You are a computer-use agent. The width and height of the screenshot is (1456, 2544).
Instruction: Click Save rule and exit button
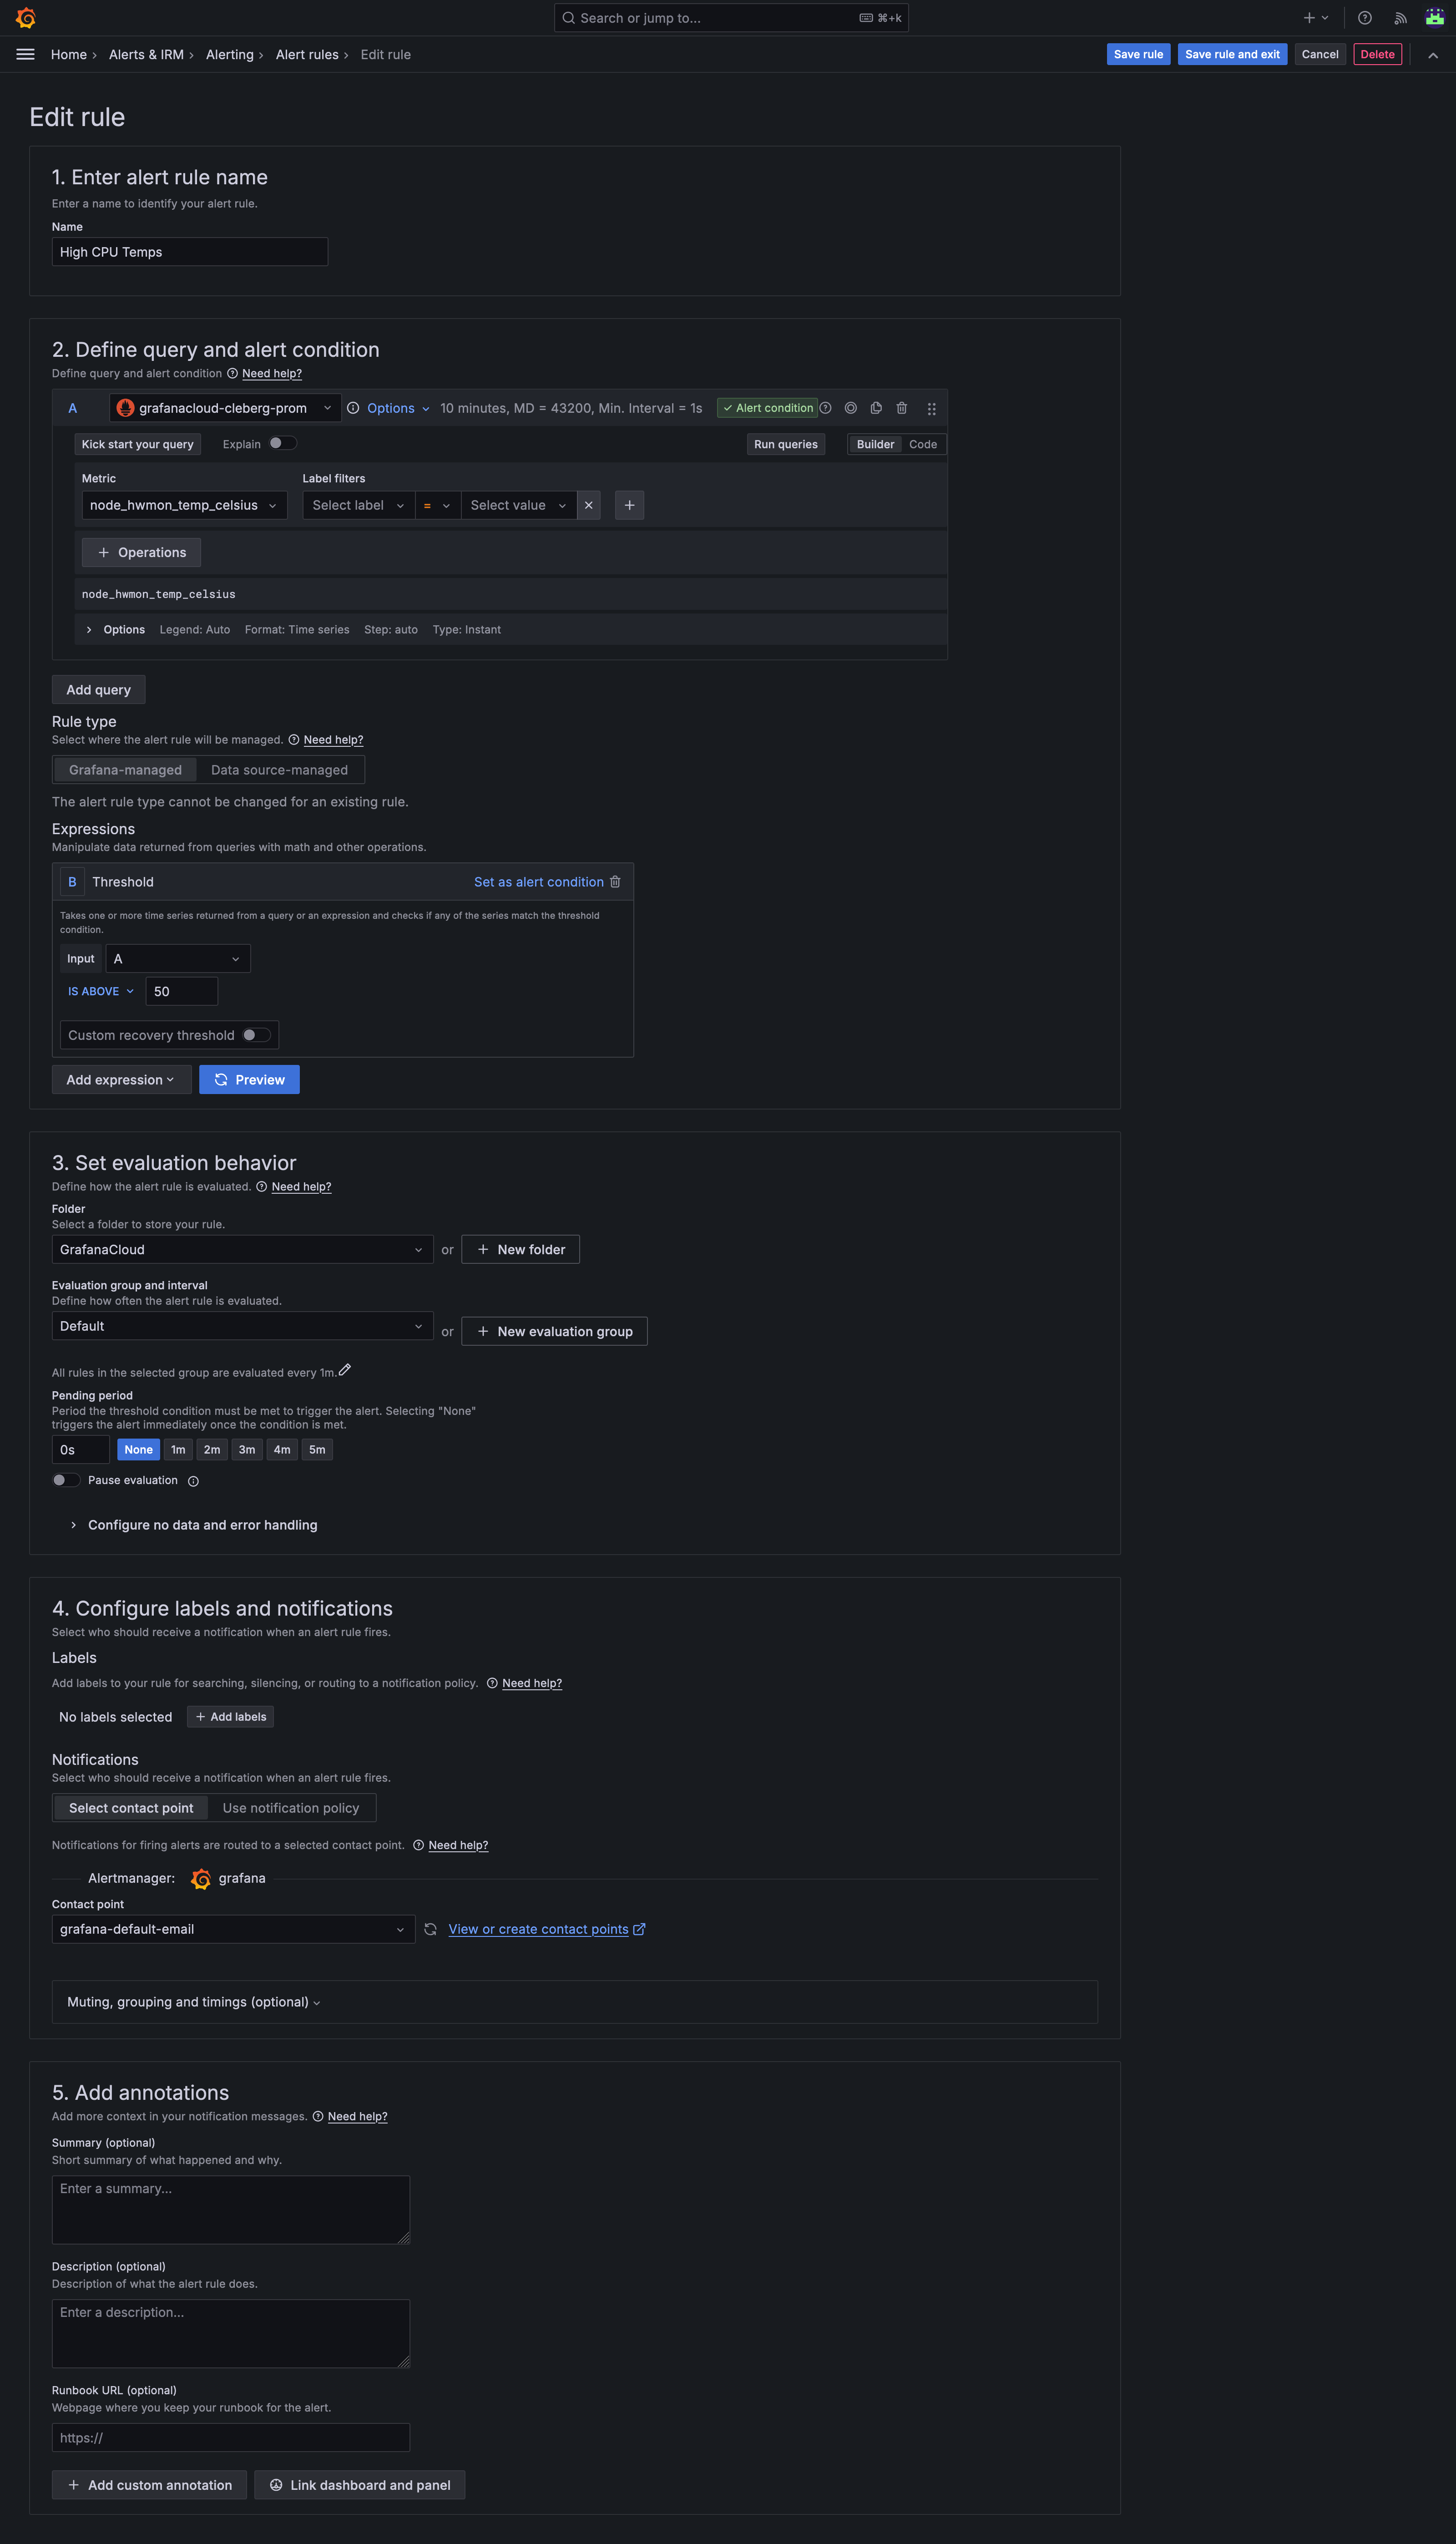[1232, 54]
